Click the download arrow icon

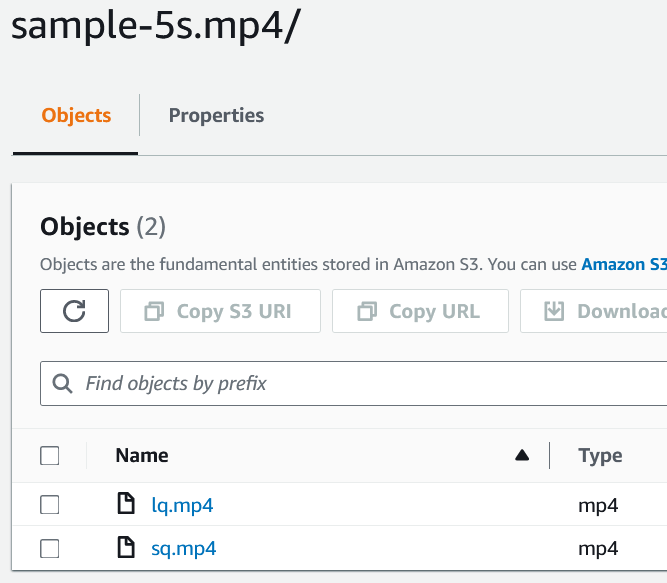(x=554, y=312)
